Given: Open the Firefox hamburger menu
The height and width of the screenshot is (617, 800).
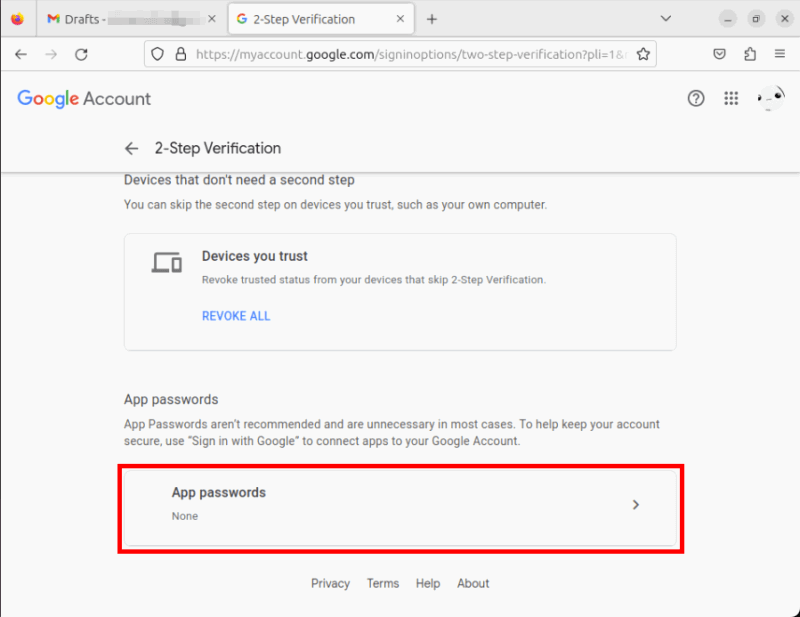Looking at the screenshot, I should 780,54.
